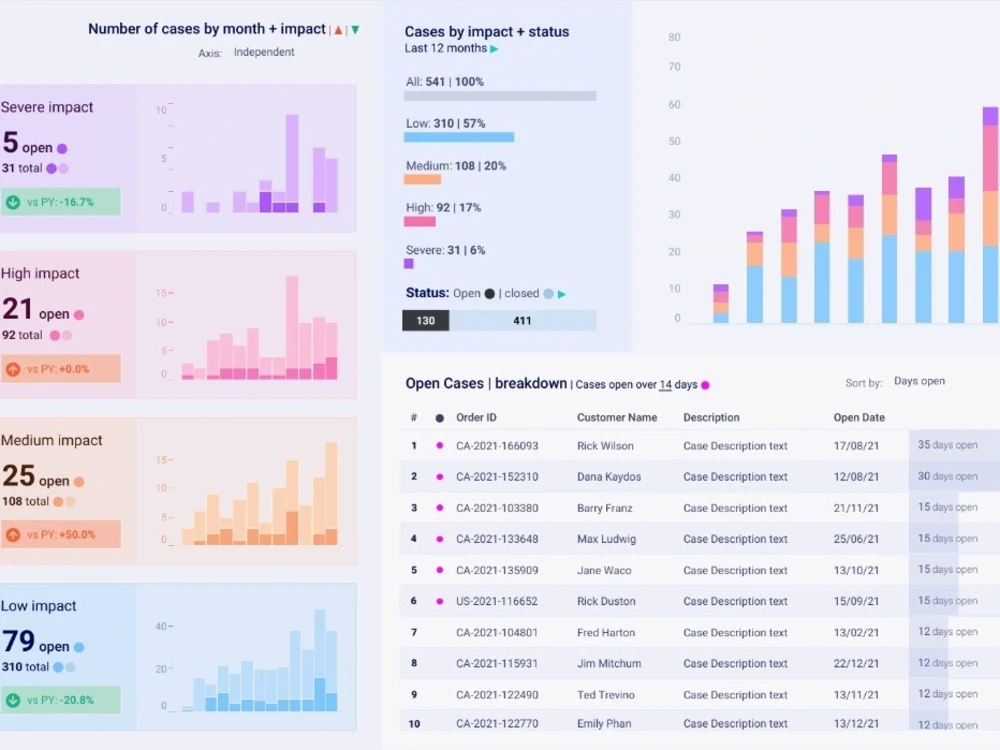Viewport: 1000px width, 750px height.
Task: Select the Open Date column header
Action: (858, 417)
